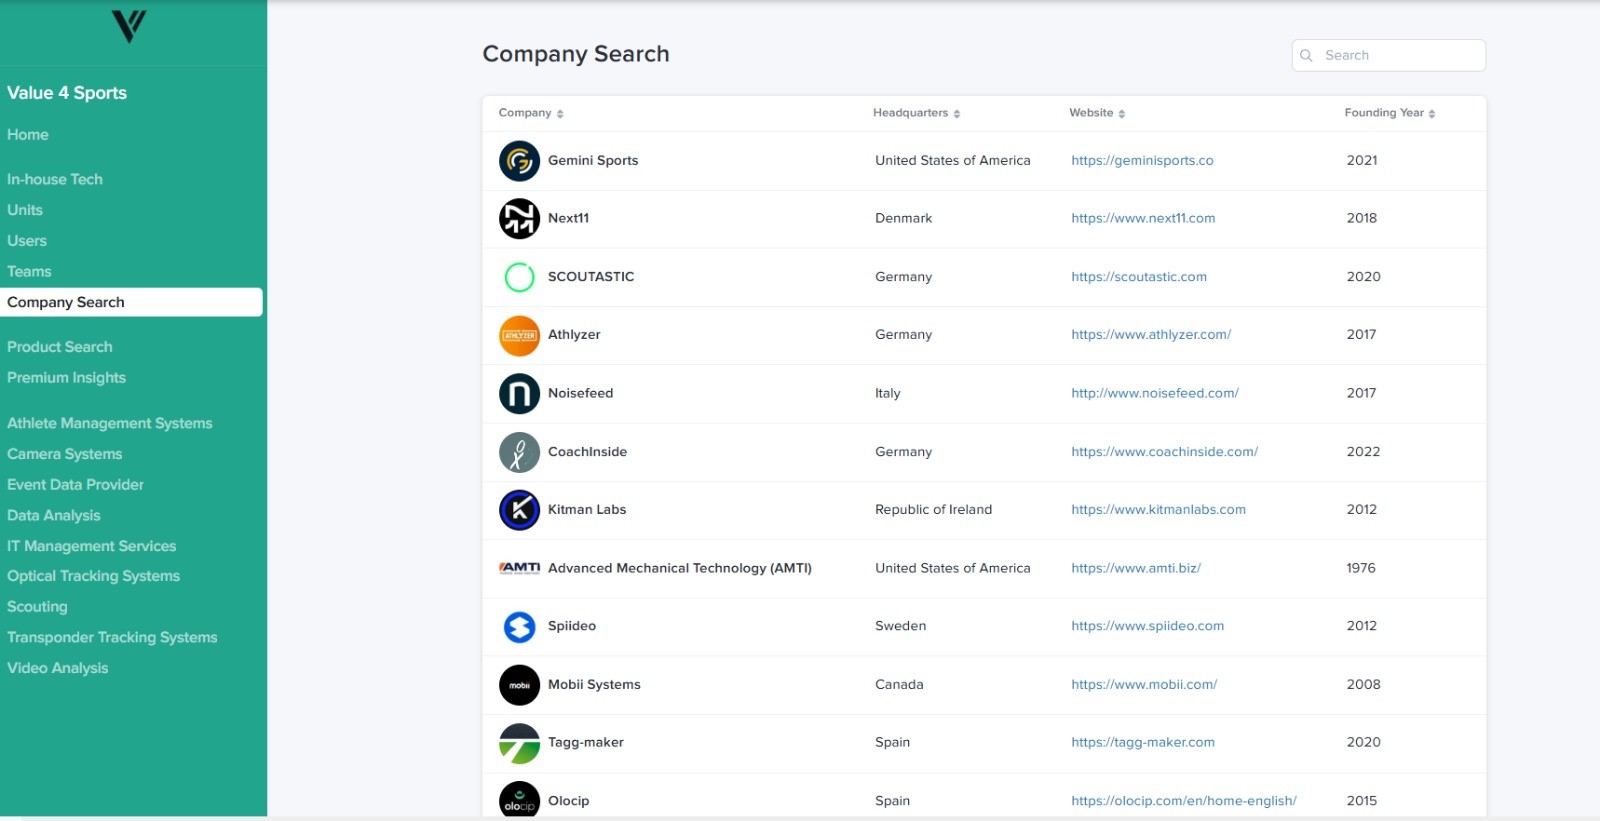
Task: Select Company Search in the sidebar
Action: (131, 303)
